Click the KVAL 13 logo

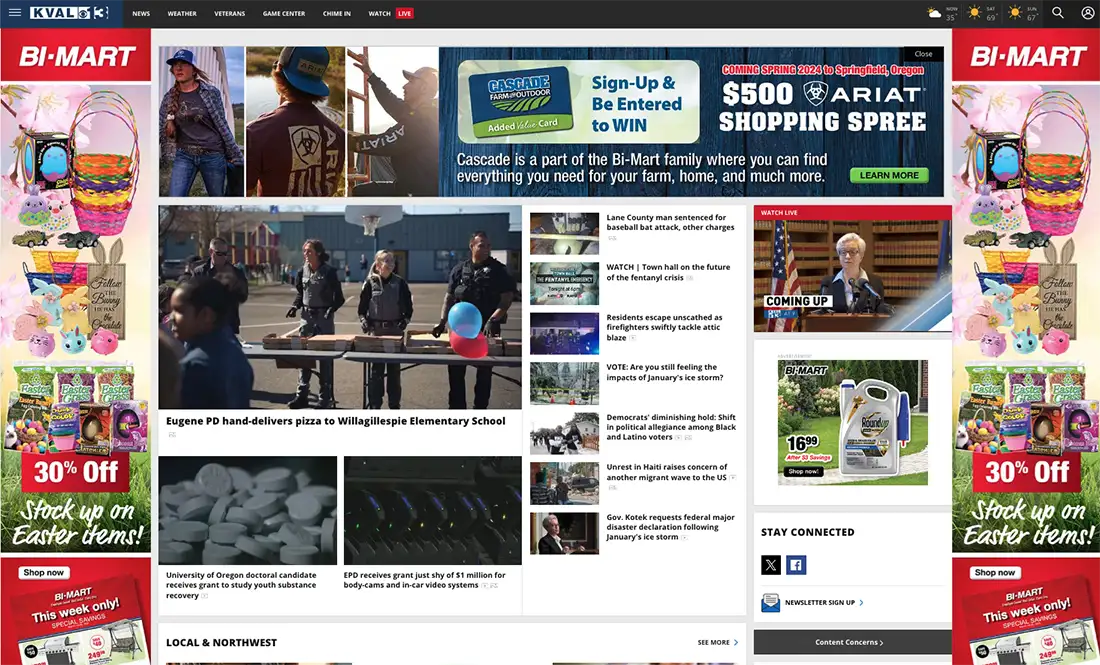click(69, 13)
